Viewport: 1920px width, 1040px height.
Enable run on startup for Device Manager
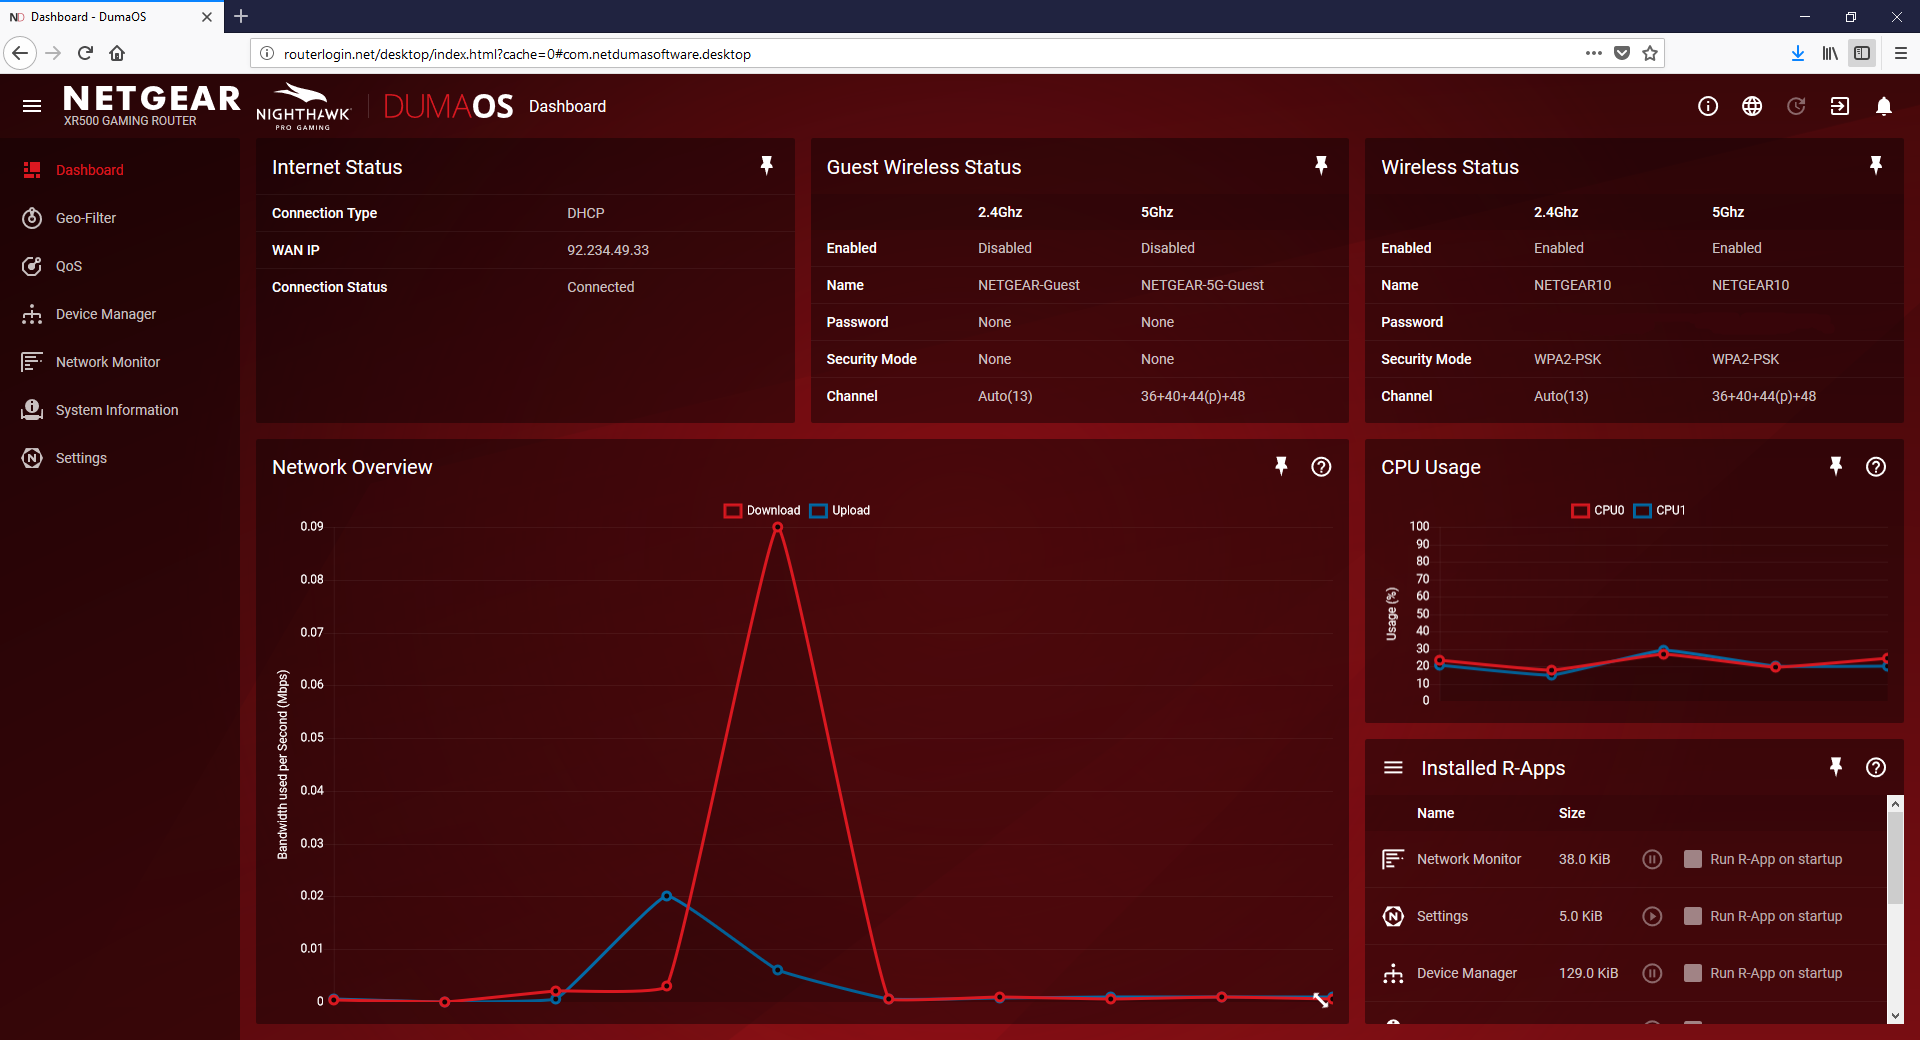tap(1693, 973)
